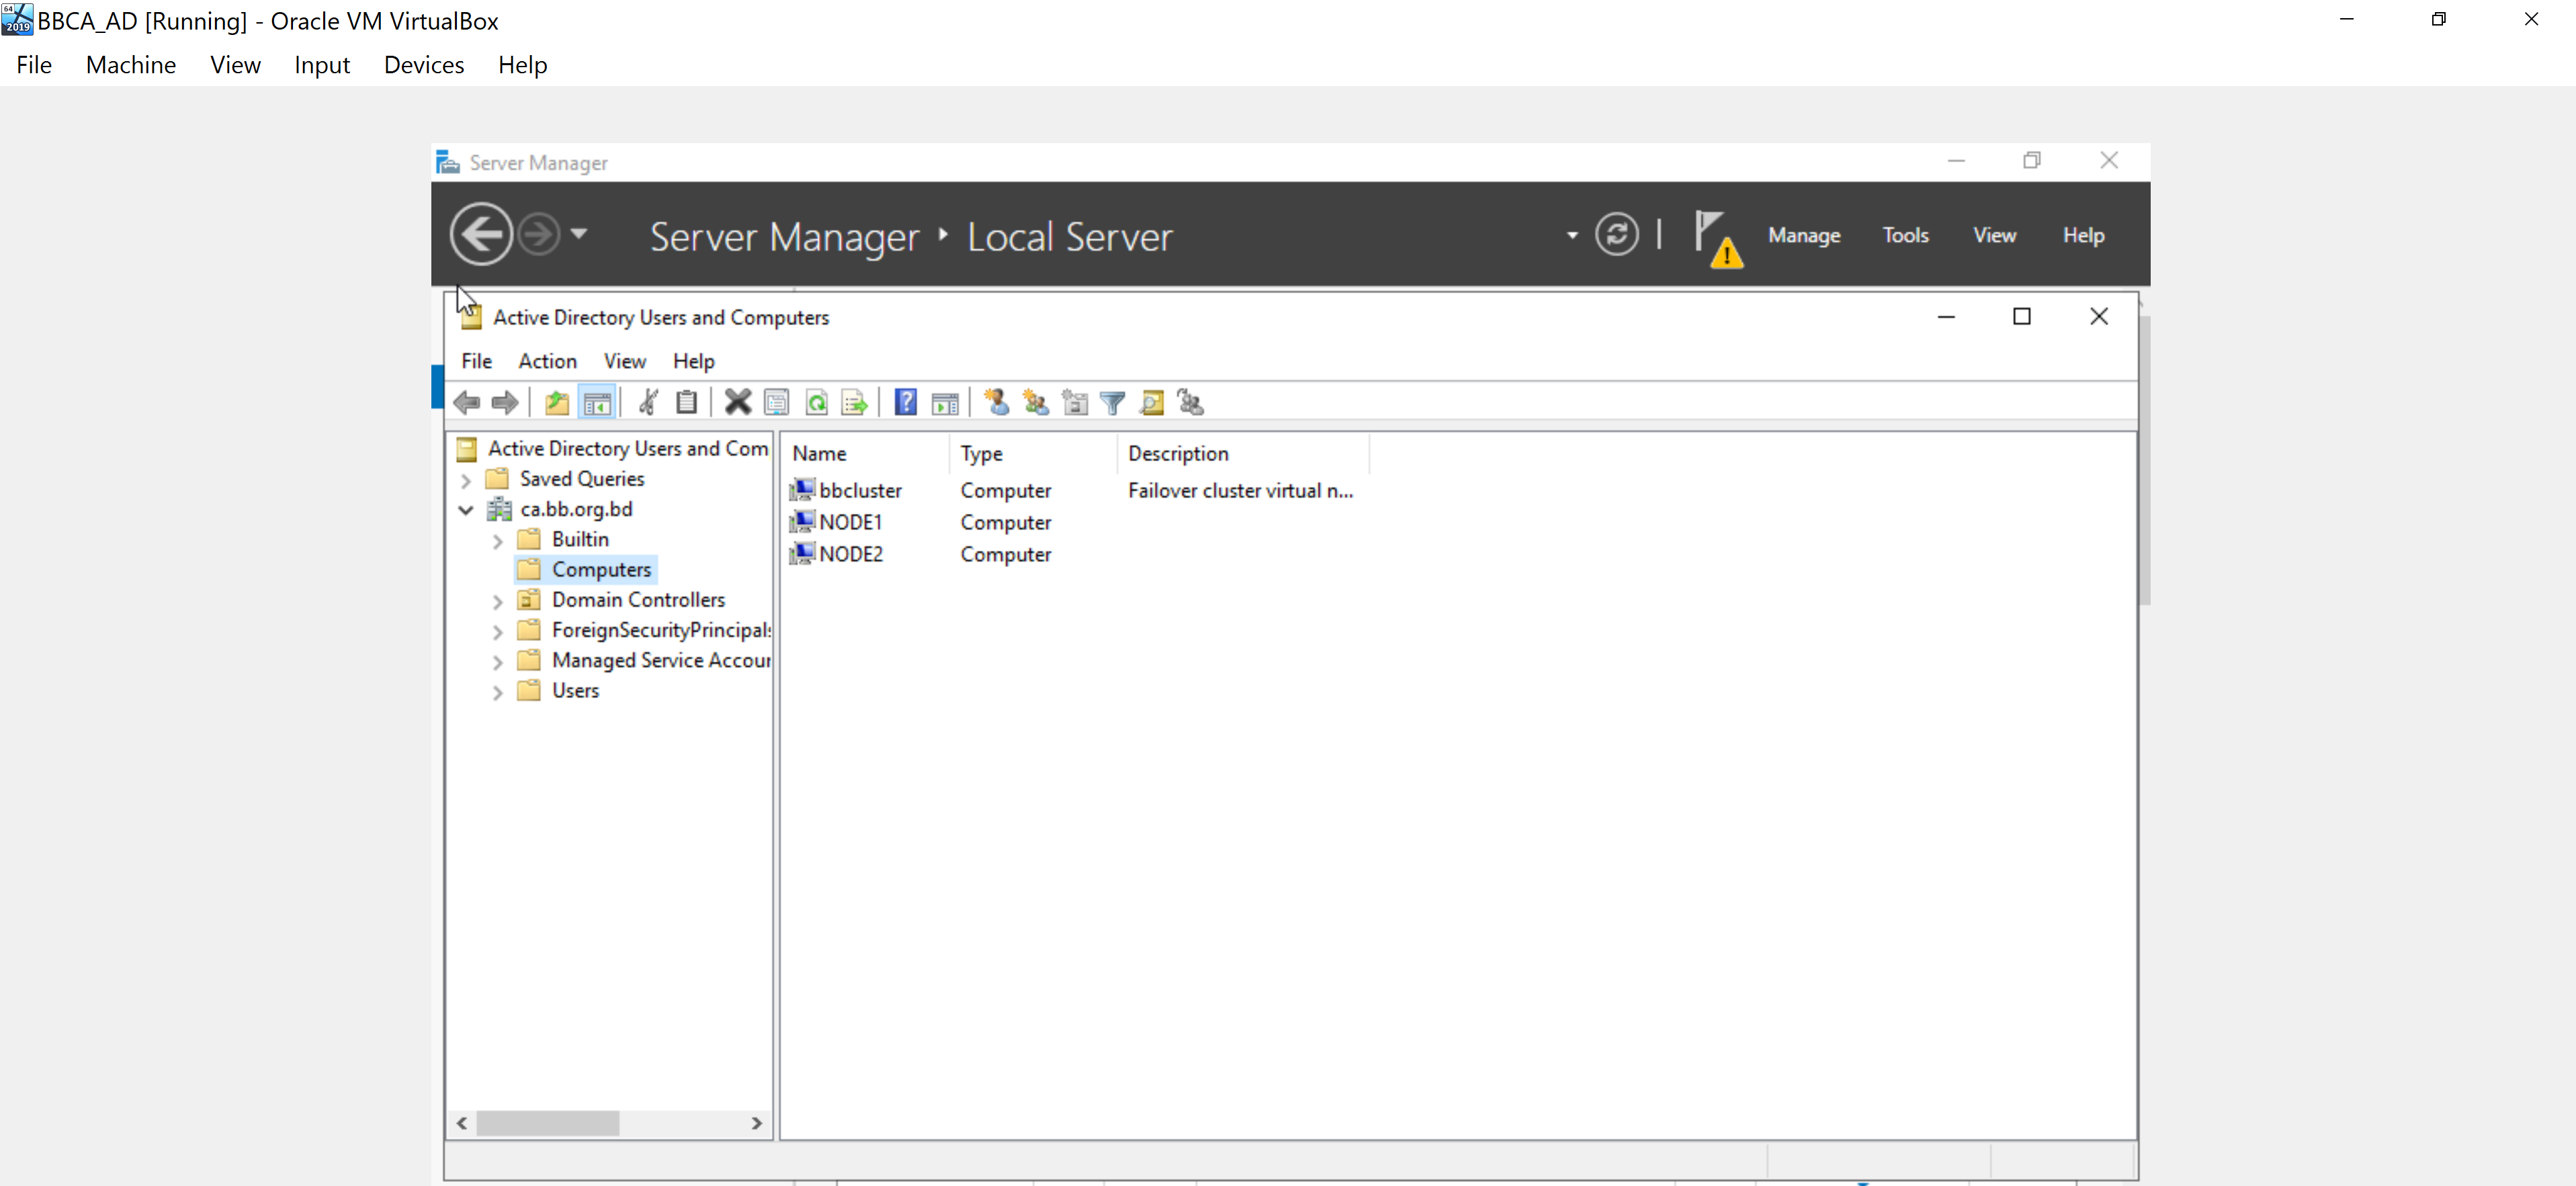
Task: Open ADUC Action menu
Action: tap(547, 361)
